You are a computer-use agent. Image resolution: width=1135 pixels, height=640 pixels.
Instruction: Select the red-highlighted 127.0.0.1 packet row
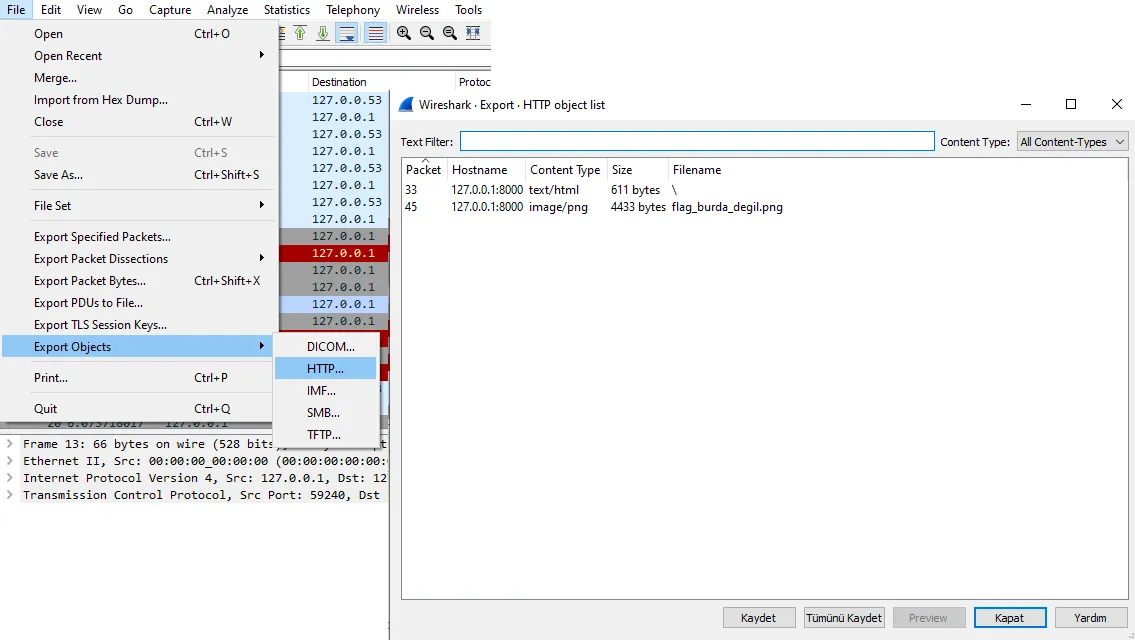pos(334,253)
